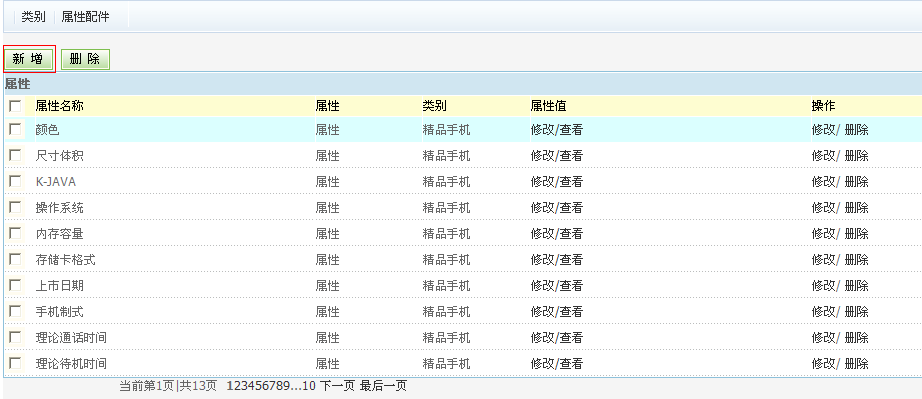The width and height of the screenshot is (922, 399).
Task: Select the 存储卡格式 row checkbox
Action: coord(15,259)
